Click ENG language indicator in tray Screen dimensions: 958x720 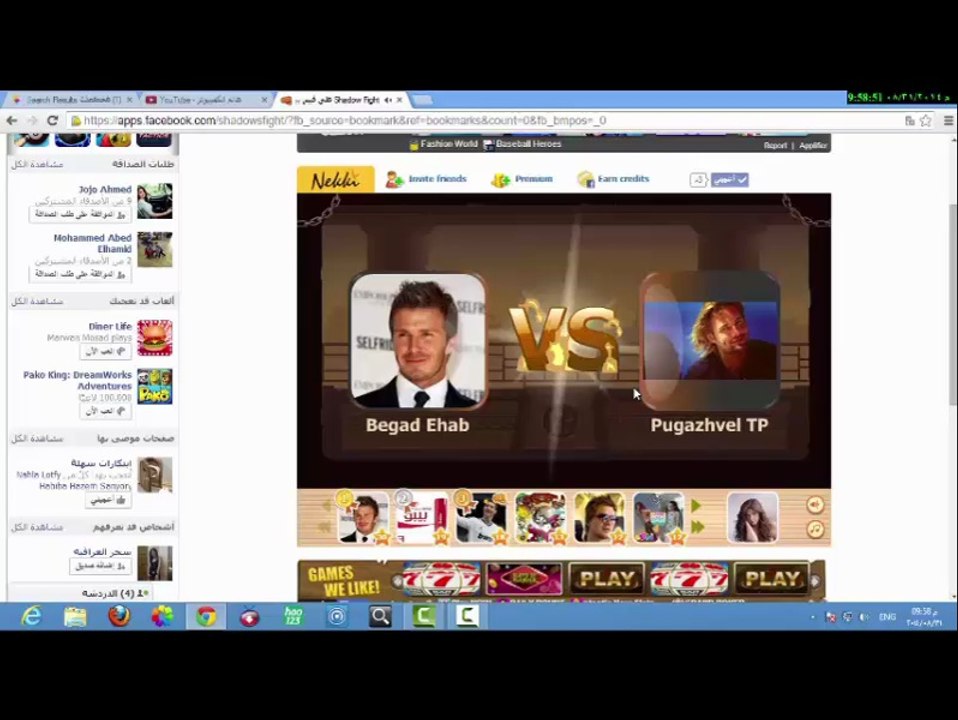[887, 617]
